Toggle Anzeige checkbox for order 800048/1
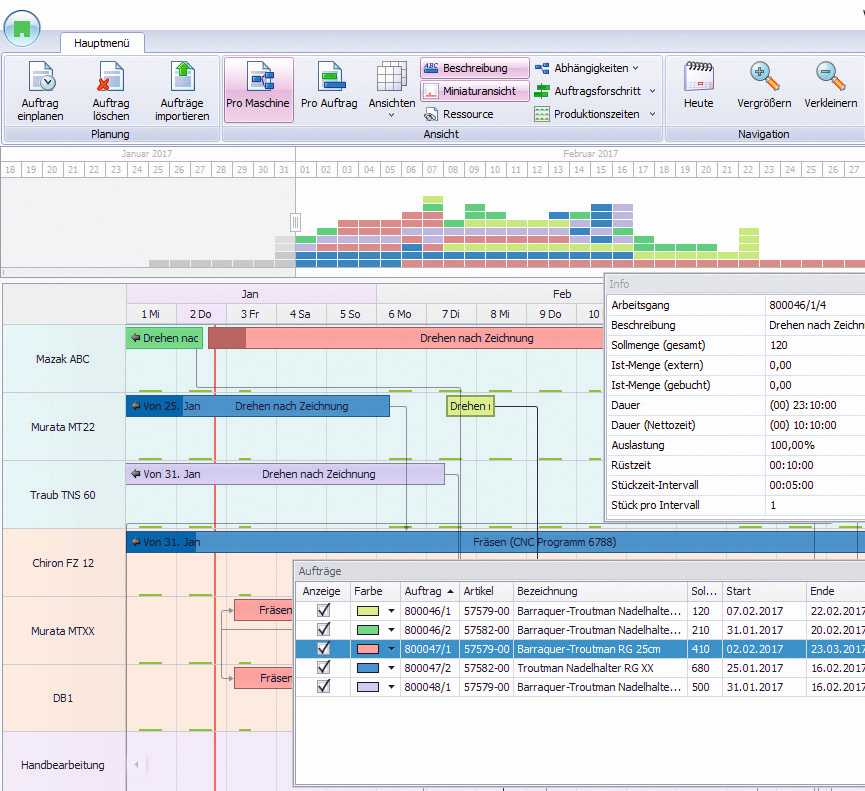The height and width of the screenshot is (791, 865). [323, 686]
